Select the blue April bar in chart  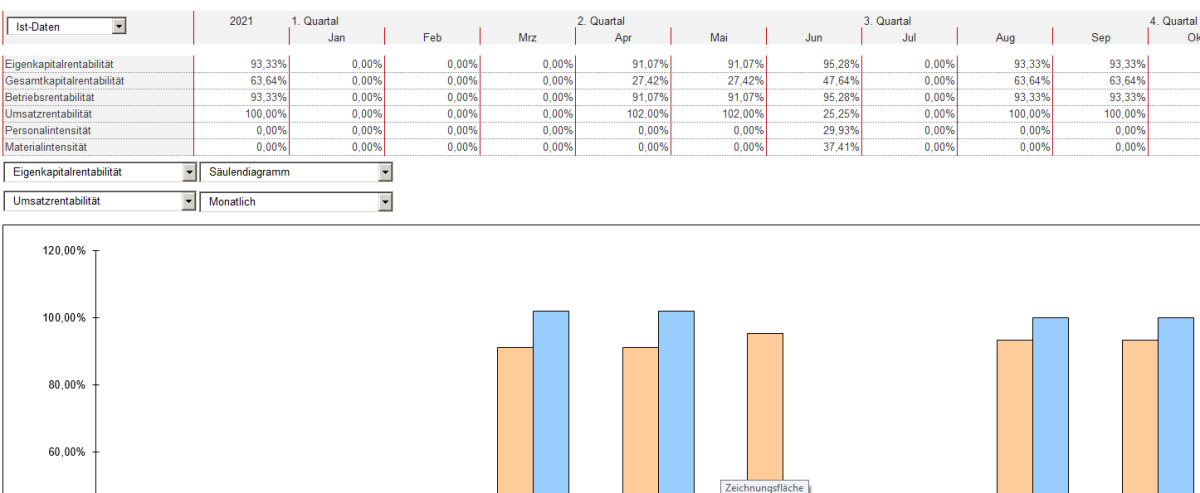[551, 400]
